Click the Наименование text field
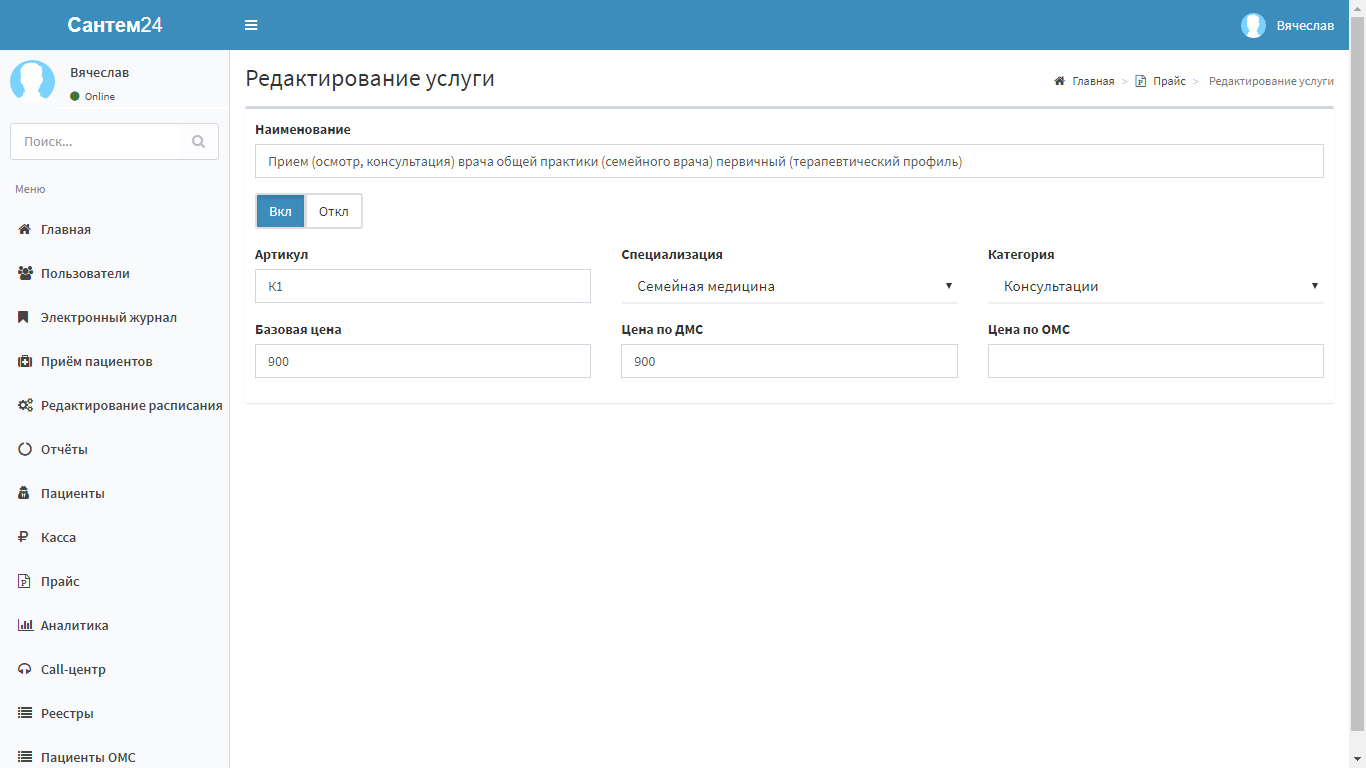This screenshot has width=1366, height=768. click(x=789, y=161)
